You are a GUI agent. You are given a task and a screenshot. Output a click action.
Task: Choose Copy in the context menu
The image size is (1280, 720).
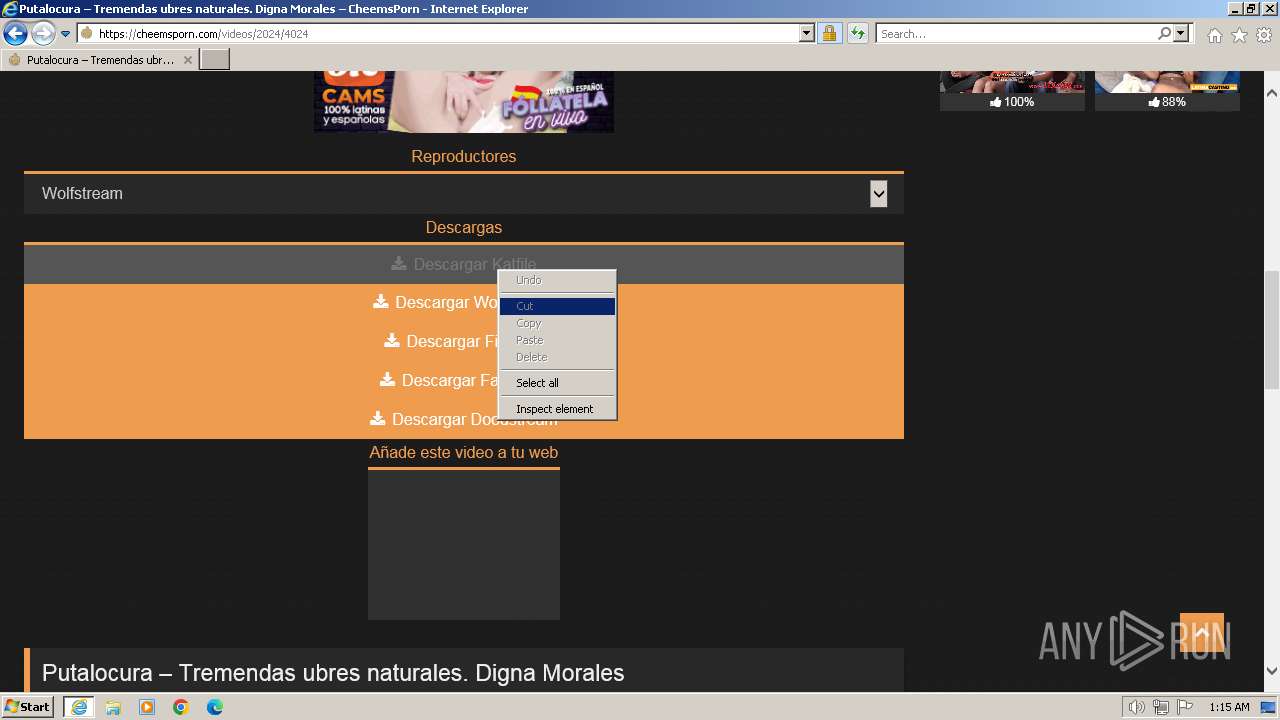(x=557, y=323)
